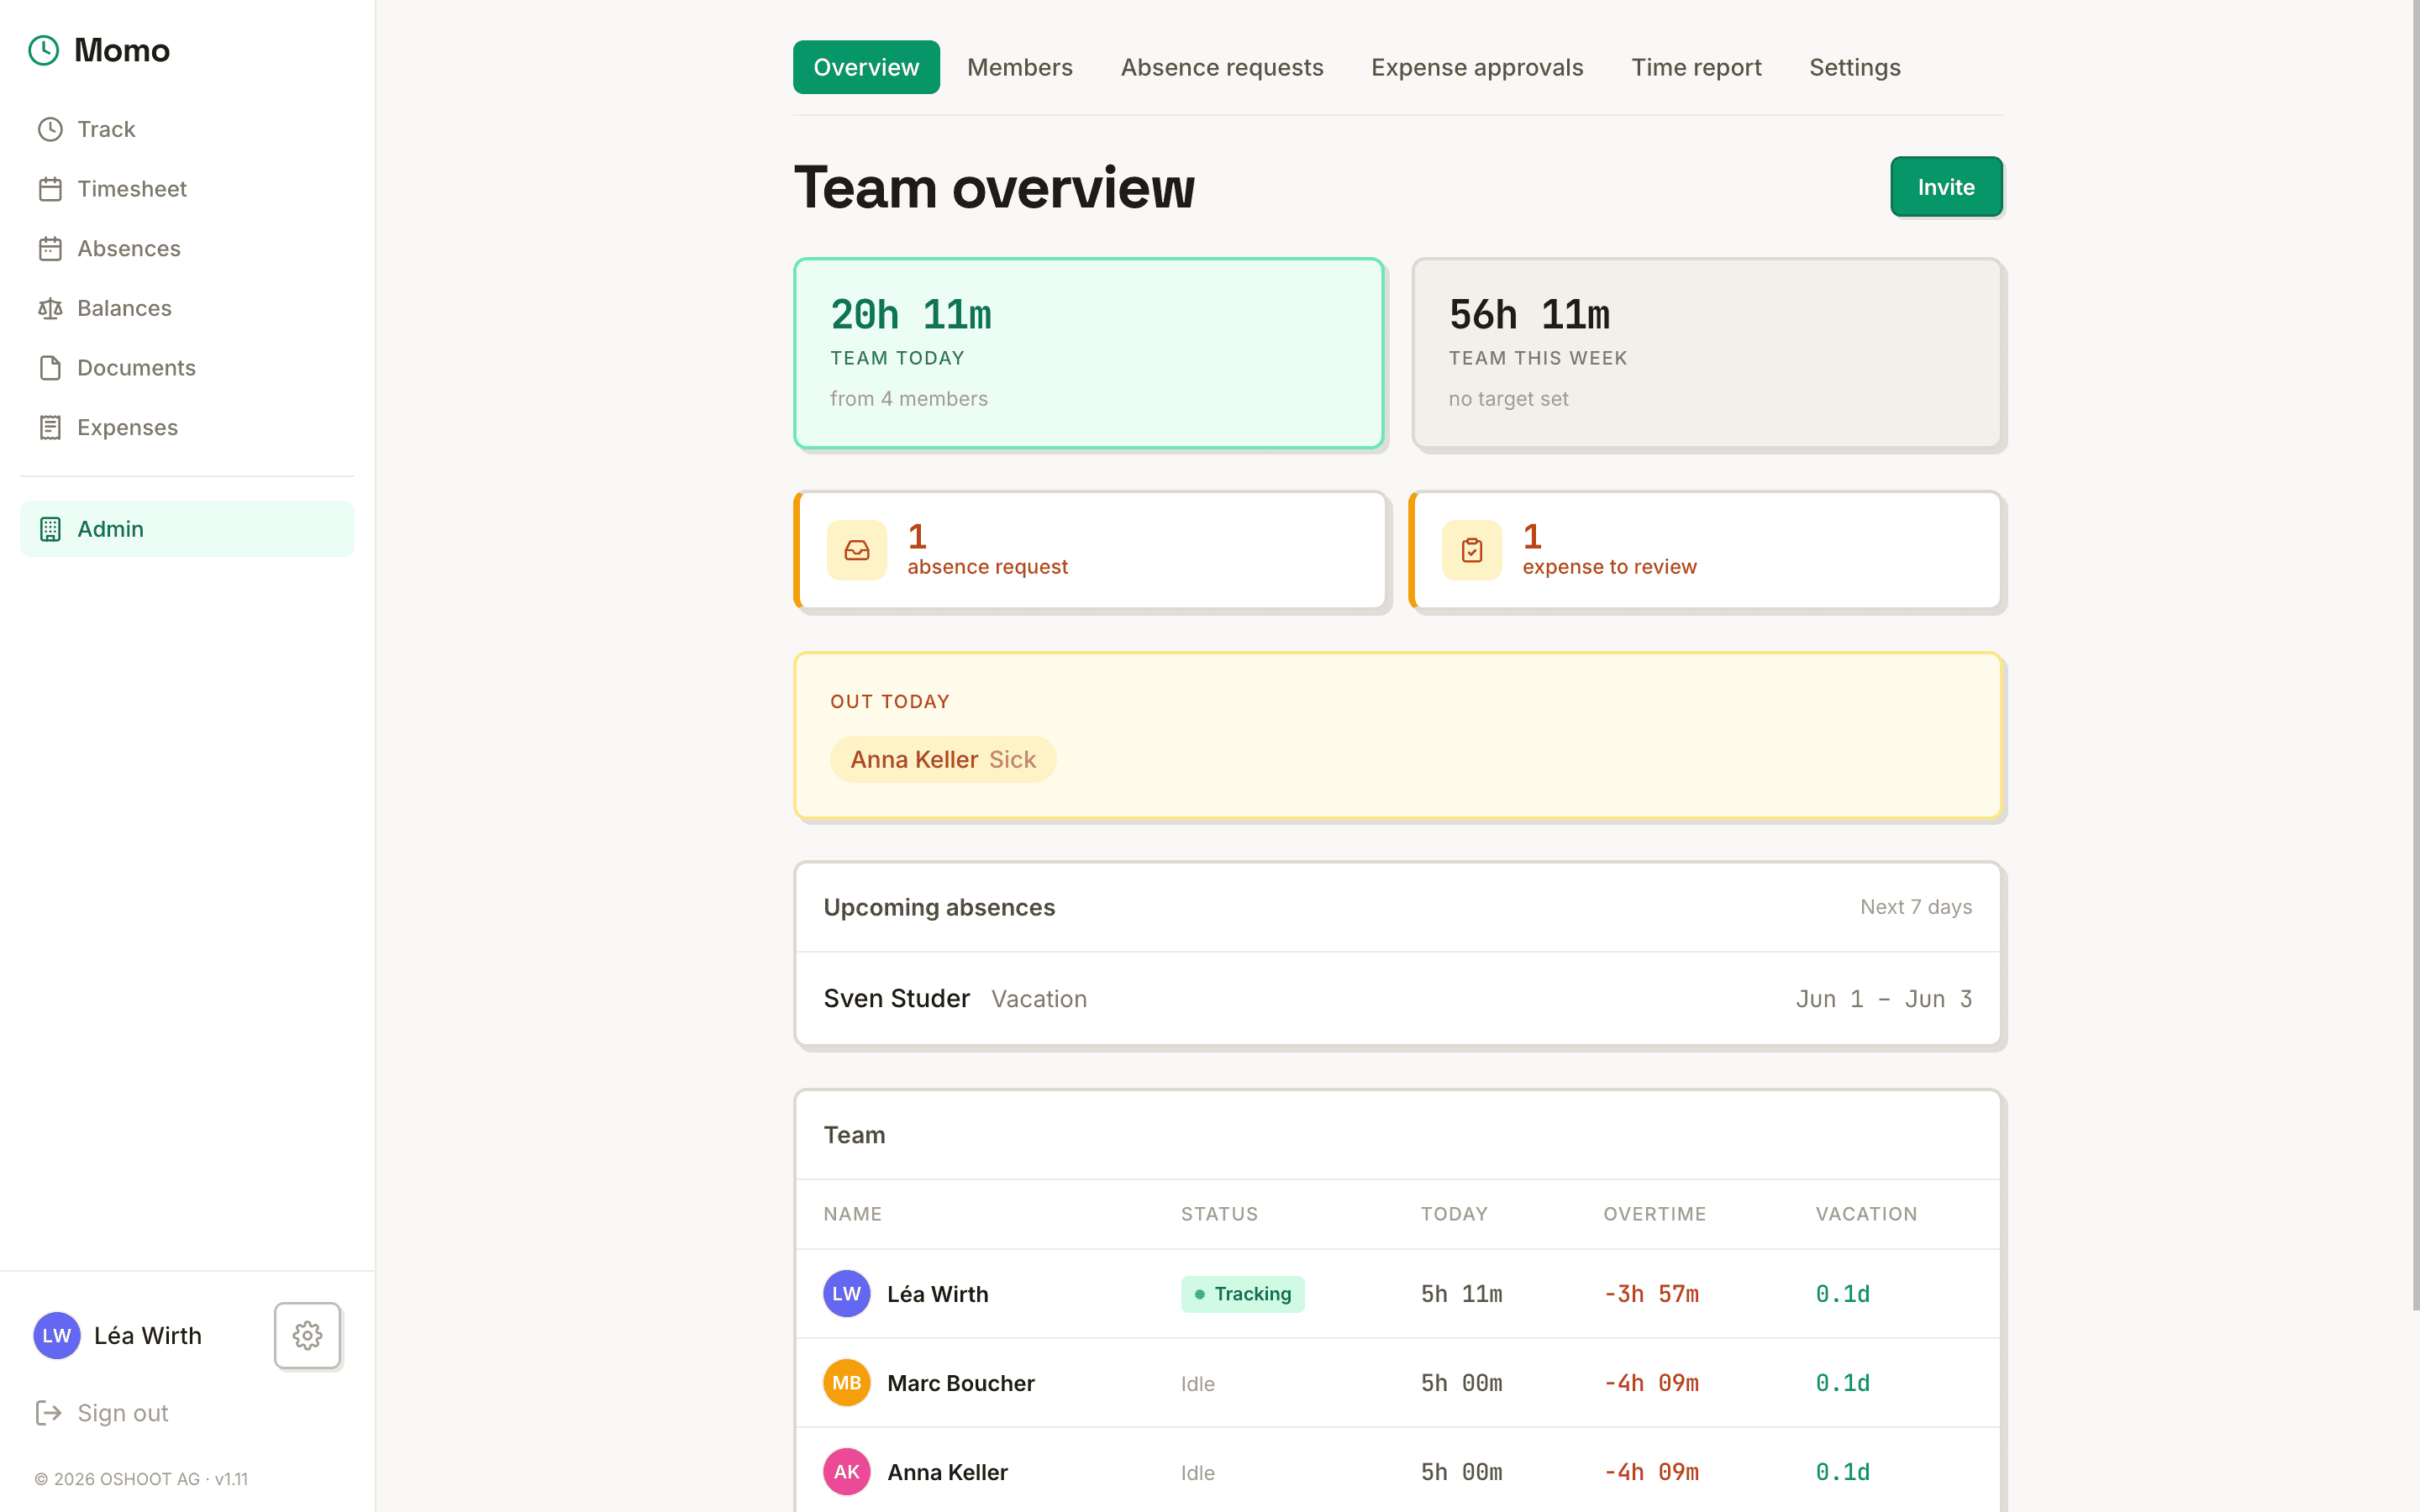Open the Absence requests tab
This screenshot has height=1512, width=2420.
click(1222, 67)
